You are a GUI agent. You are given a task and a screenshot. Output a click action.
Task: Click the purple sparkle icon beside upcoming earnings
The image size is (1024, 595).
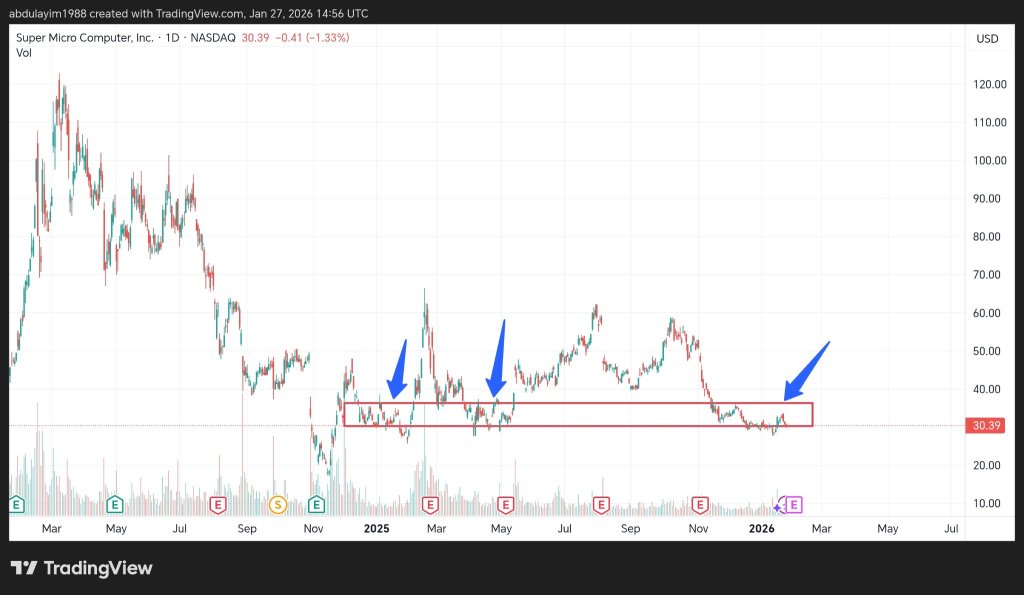pos(777,507)
